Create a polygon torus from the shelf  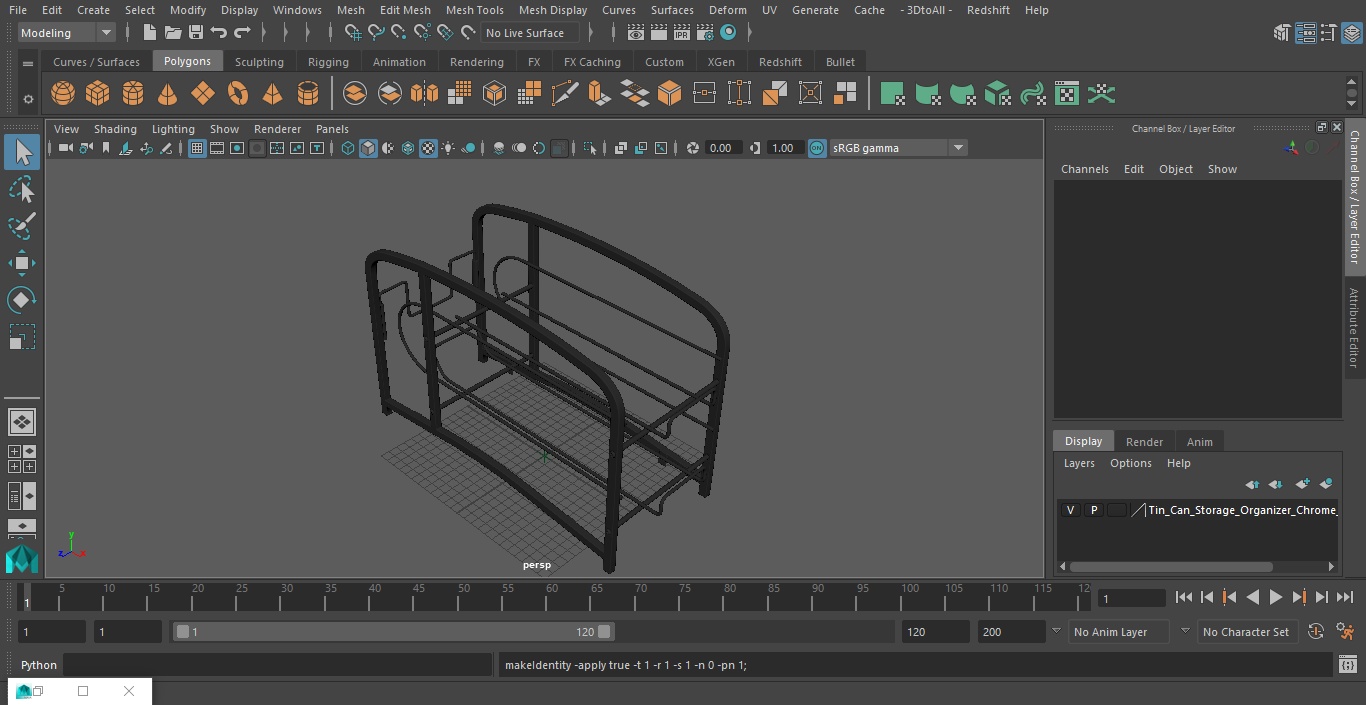[x=238, y=94]
